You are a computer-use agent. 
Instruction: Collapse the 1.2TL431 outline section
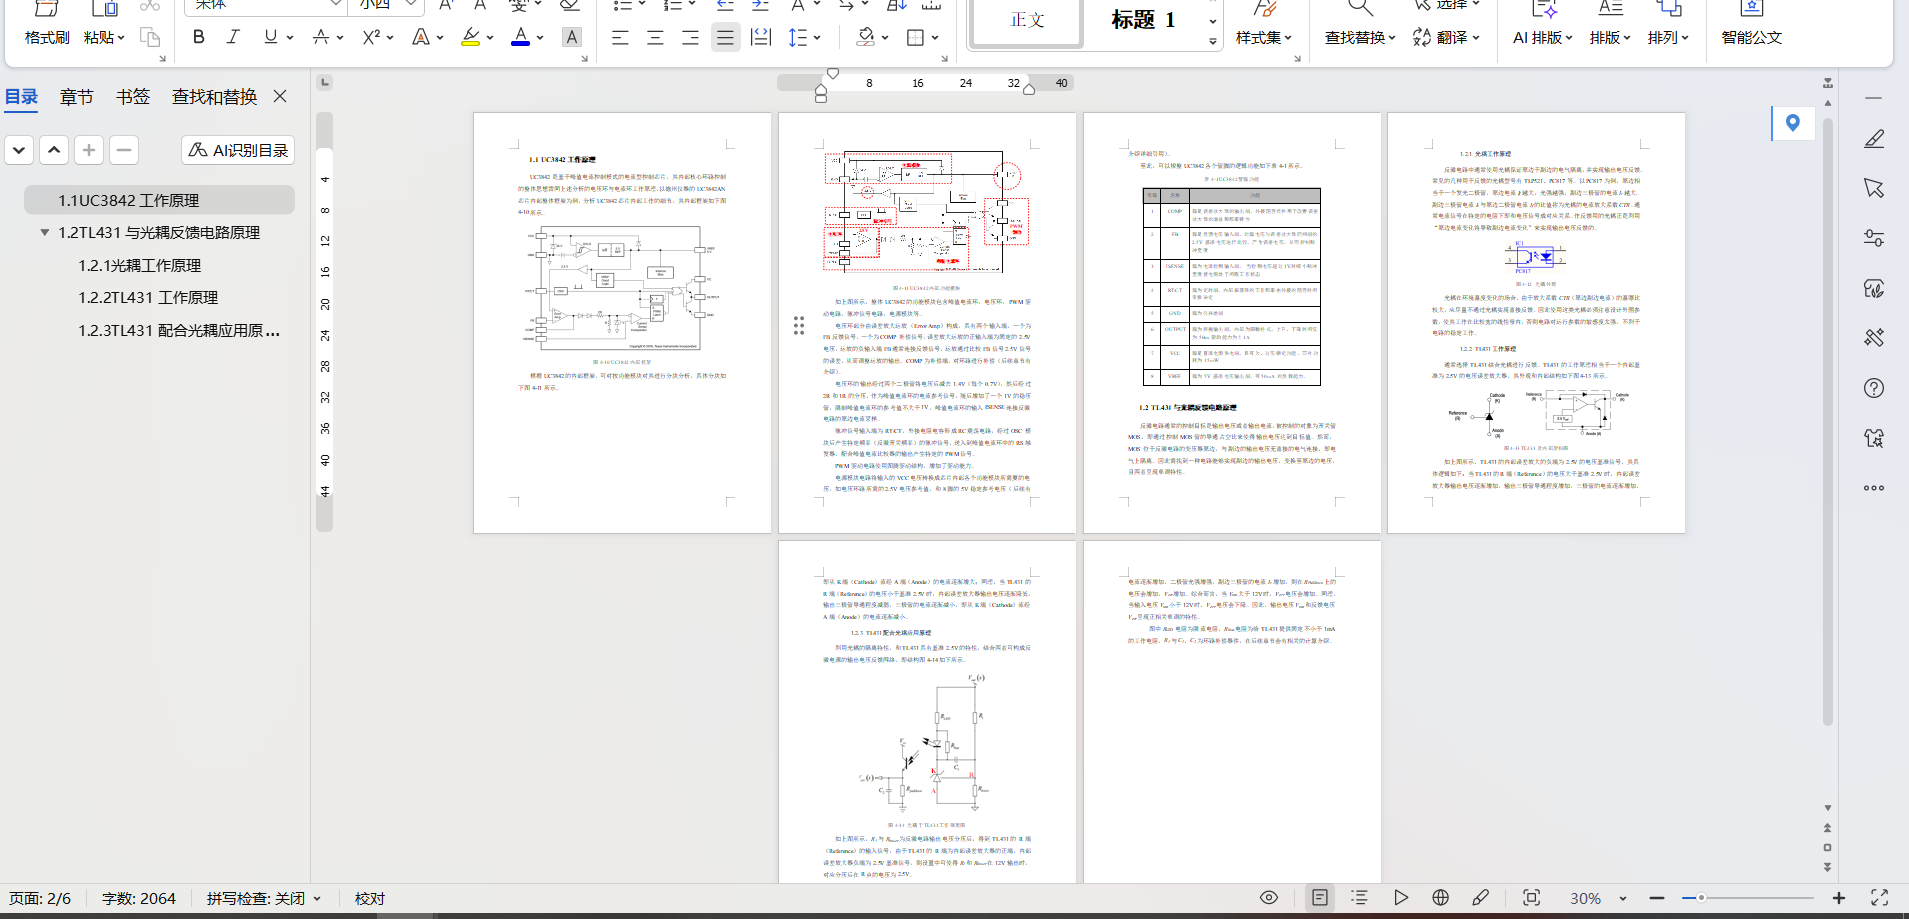45,233
